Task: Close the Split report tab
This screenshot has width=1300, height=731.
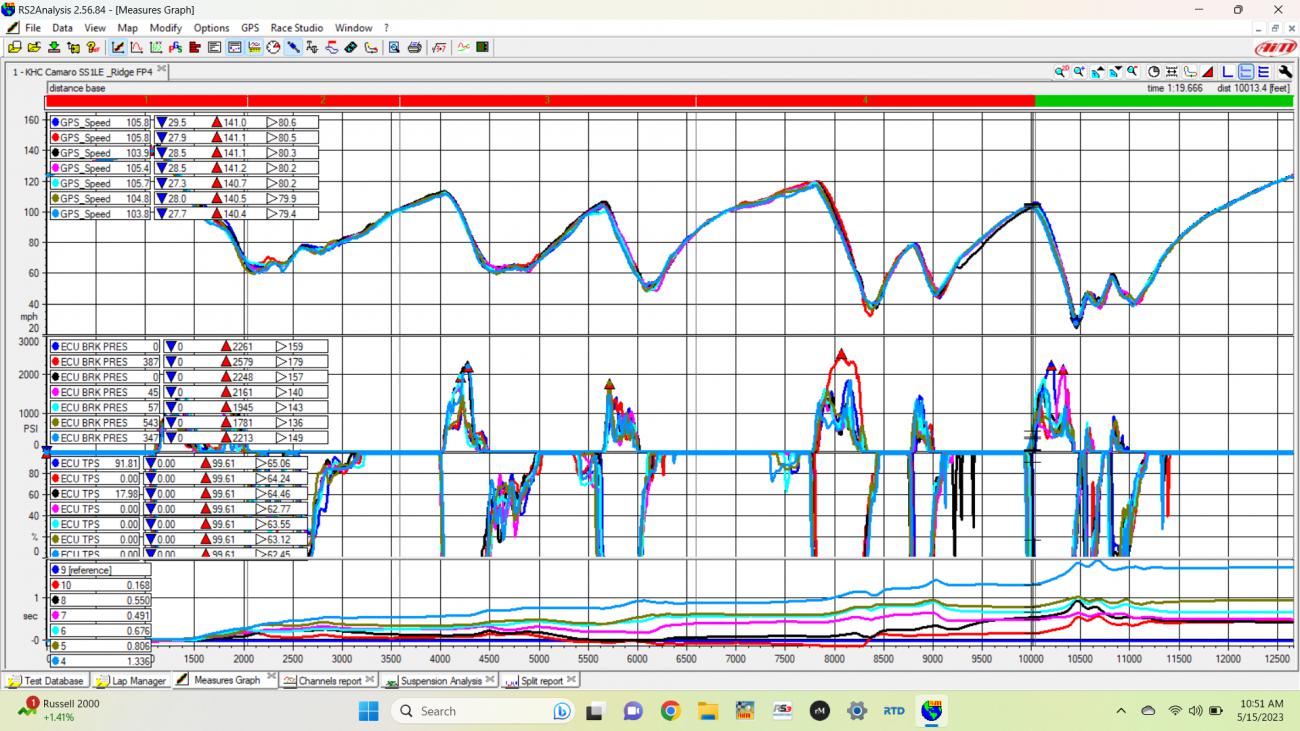Action: pyautogui.click(x=571, y=679)
